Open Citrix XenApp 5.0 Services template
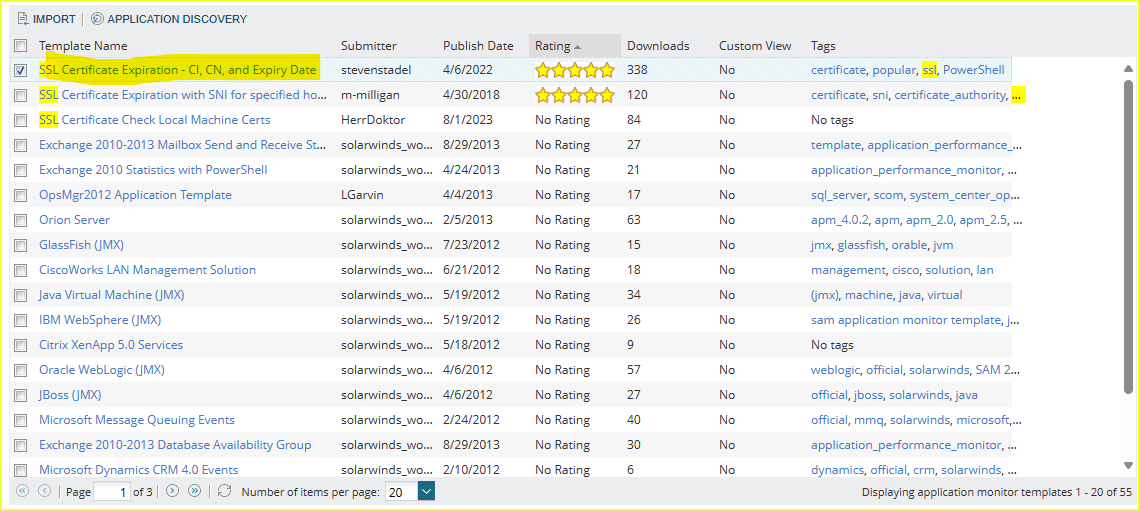This screenshot has width=1140, height=511. [111, 345]
